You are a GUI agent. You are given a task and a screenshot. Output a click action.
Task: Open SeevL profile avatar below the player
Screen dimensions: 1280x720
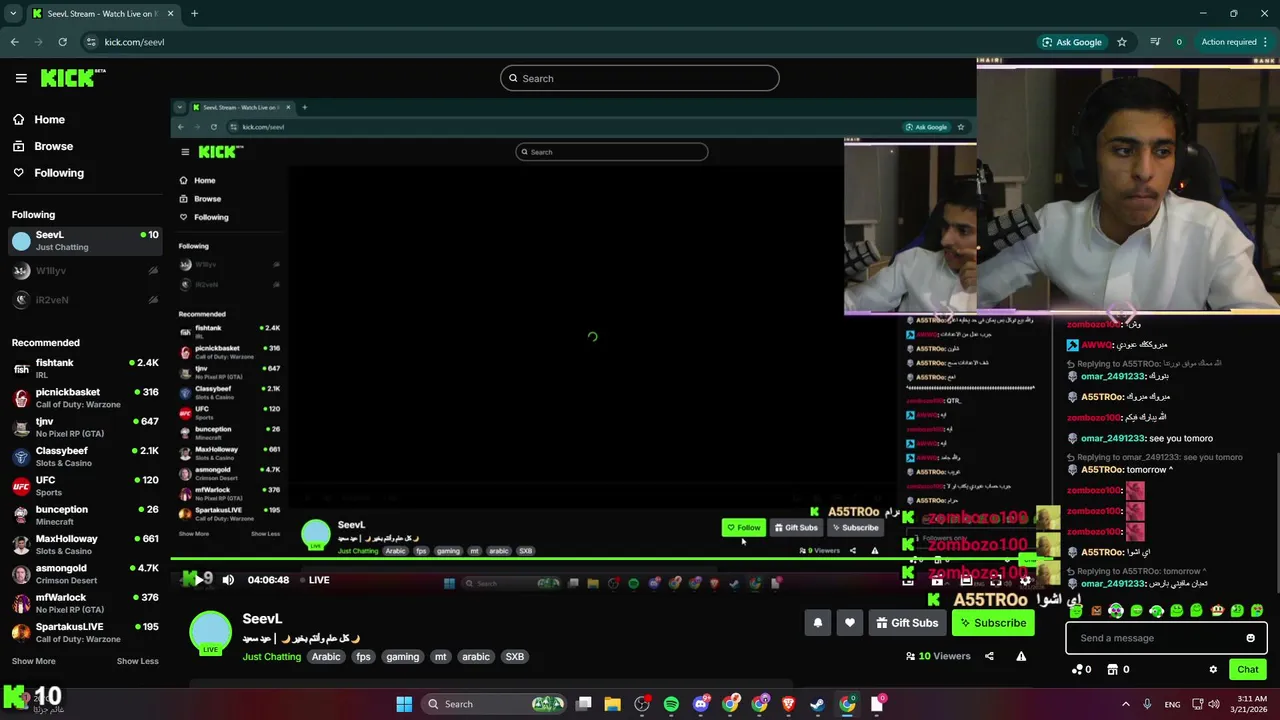click(x=210, y=633)
